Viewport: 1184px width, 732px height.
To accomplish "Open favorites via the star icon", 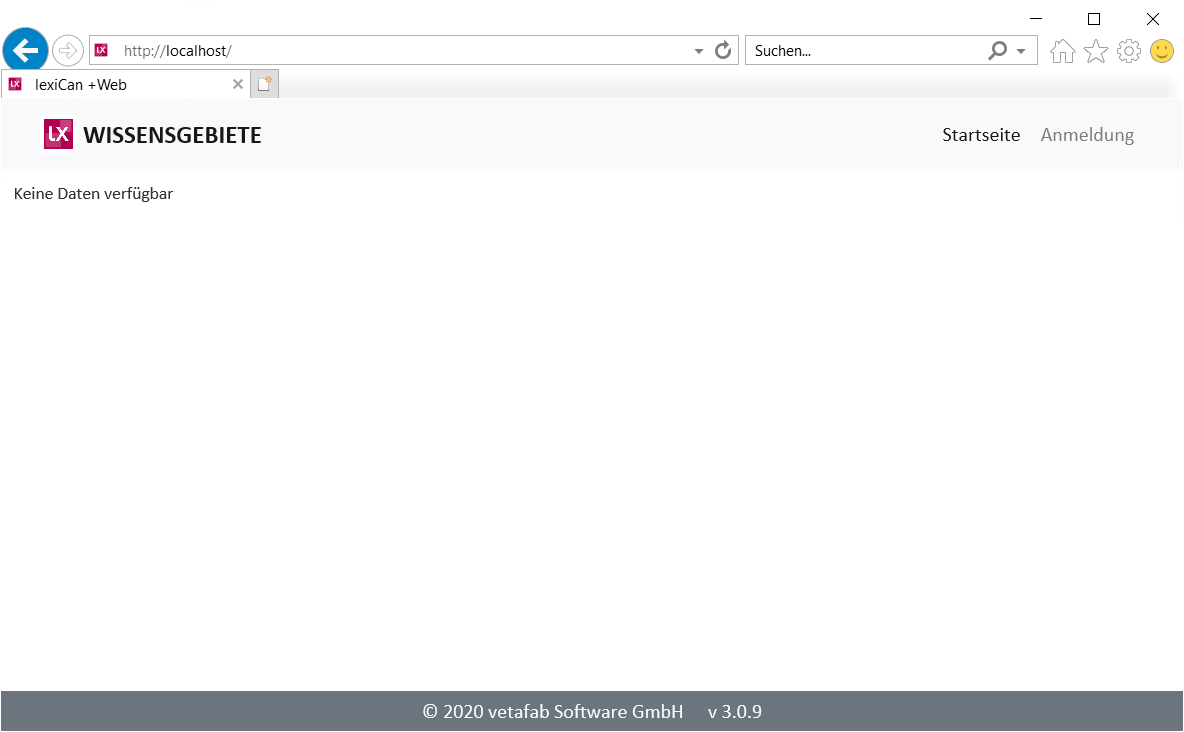I will (x=1096, y=51).
